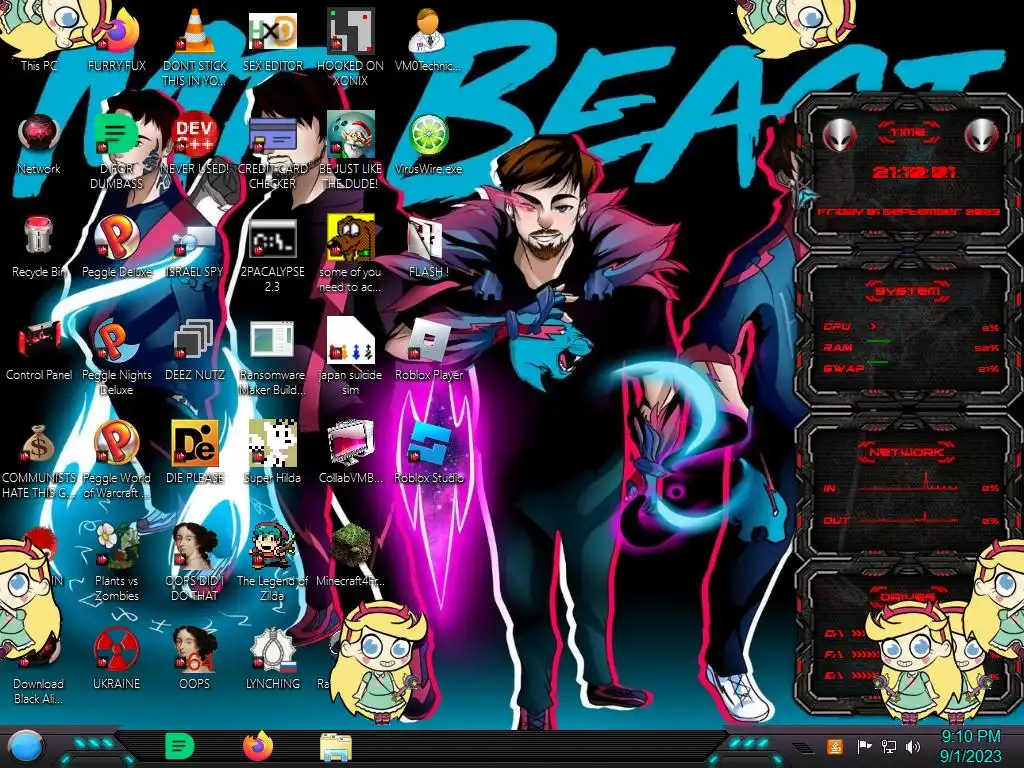Click the right alien head widget icon
Image resolution: width=1024 pixels, height=768 pixels.
982,135
